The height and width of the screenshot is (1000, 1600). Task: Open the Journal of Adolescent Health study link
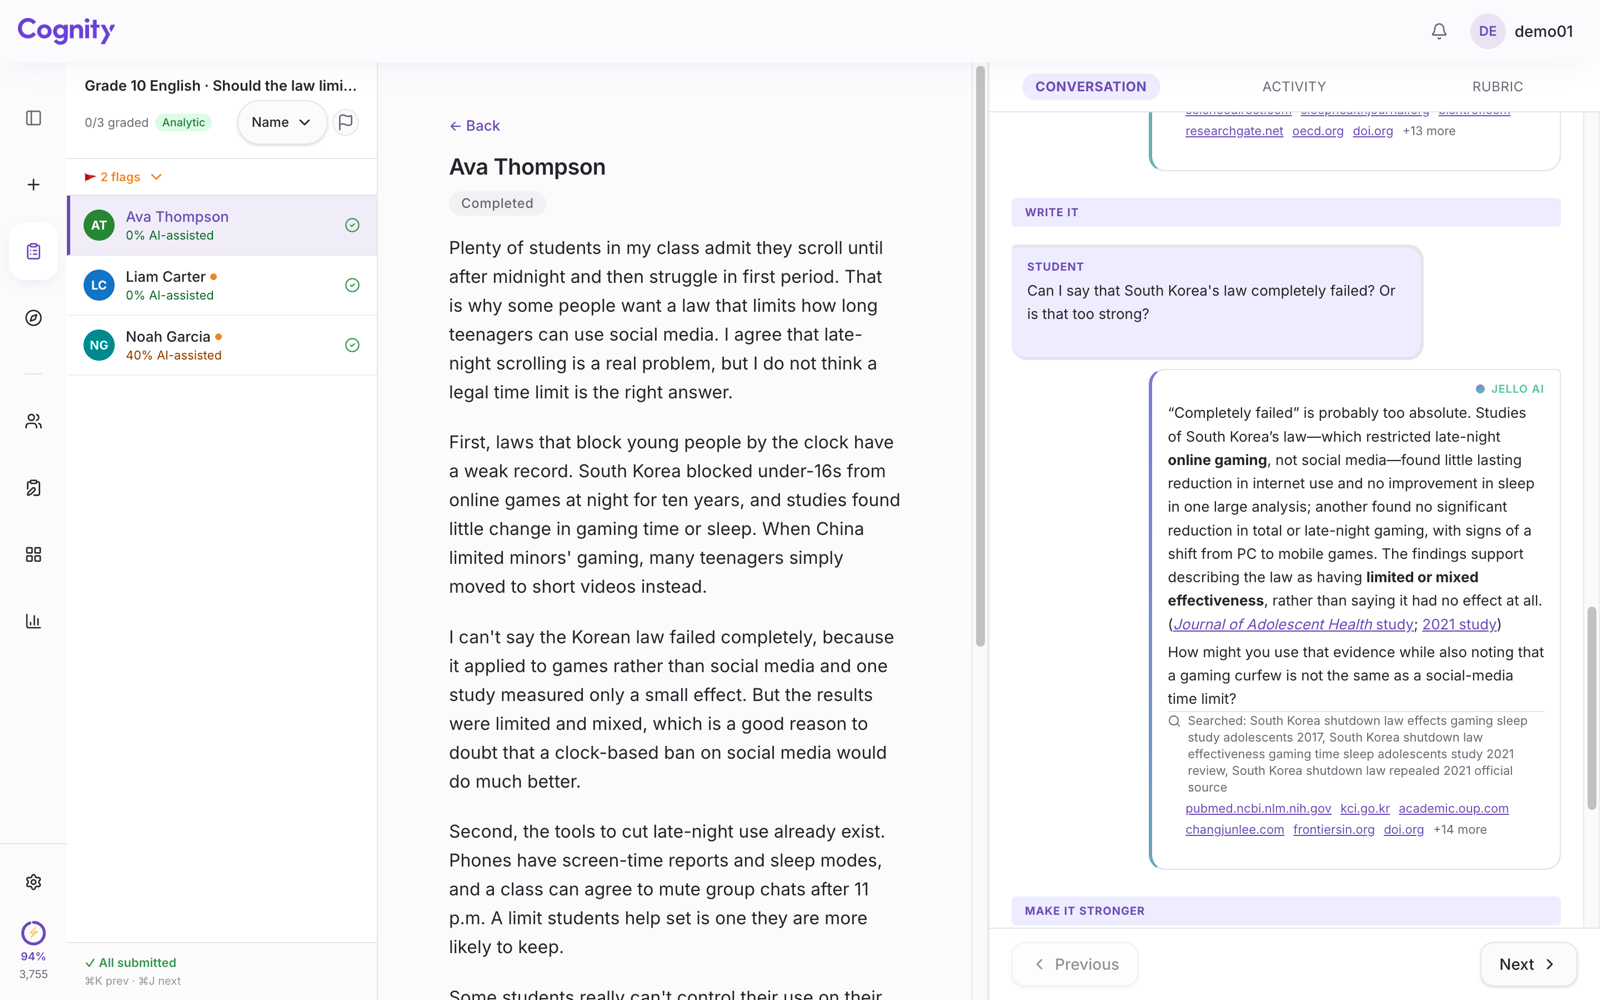click(x=1293, y=624)
